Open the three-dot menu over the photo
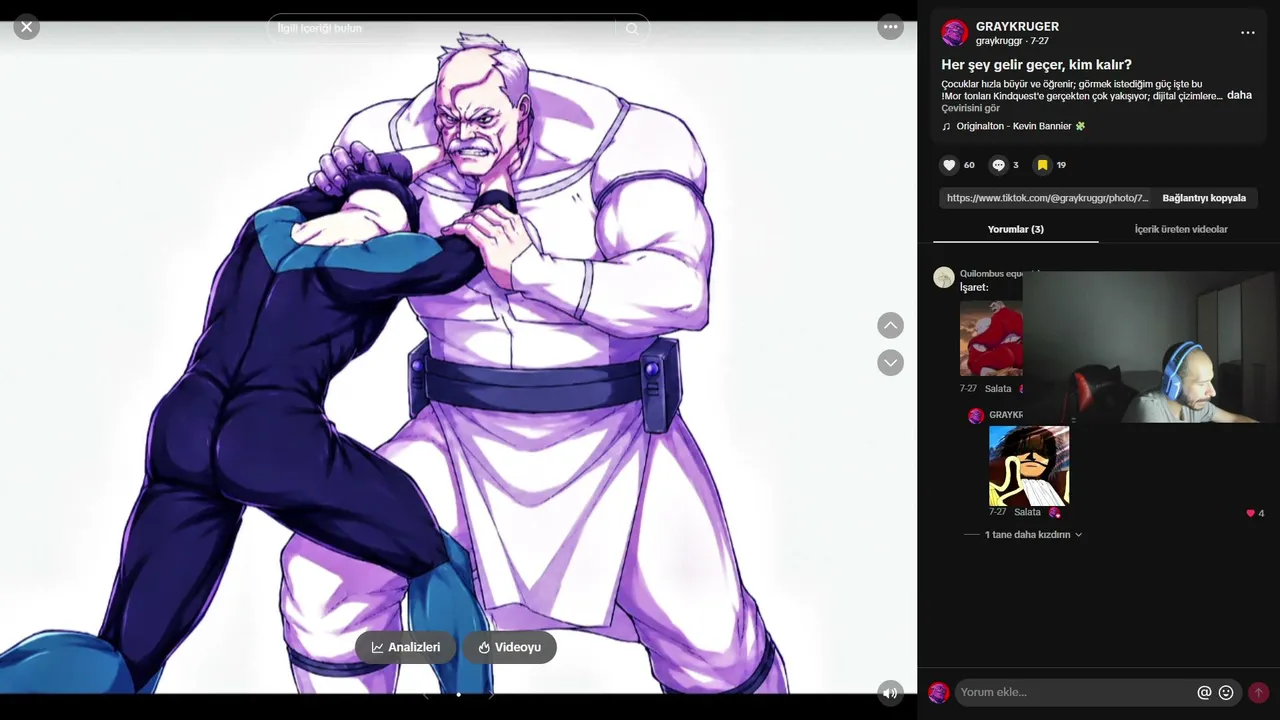Image resolution: width=1280 pixels, height=720 pixels. 890,27
